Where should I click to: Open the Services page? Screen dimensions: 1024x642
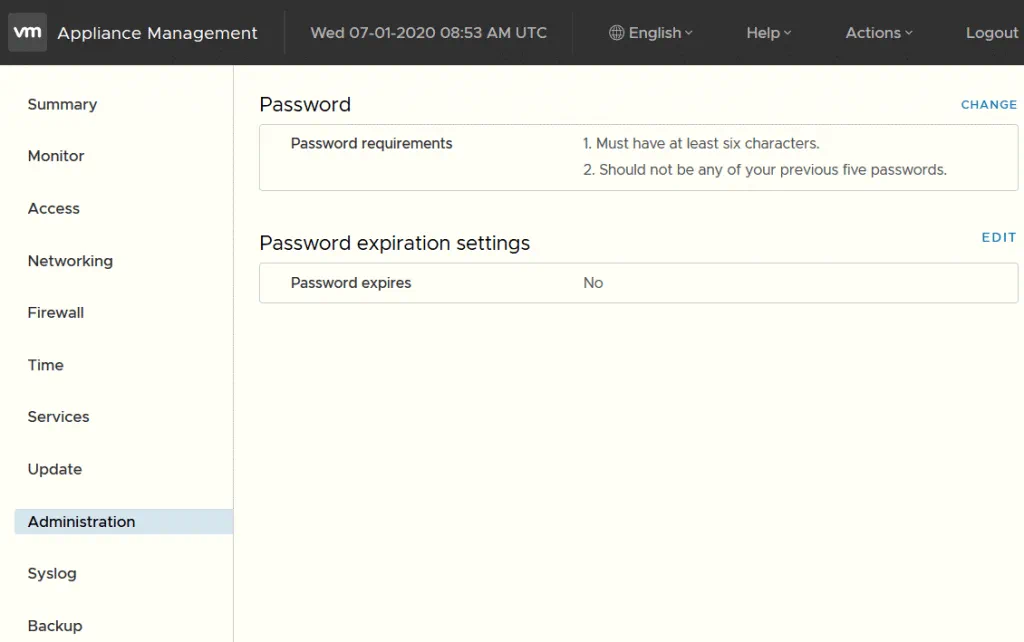(58, 417)
